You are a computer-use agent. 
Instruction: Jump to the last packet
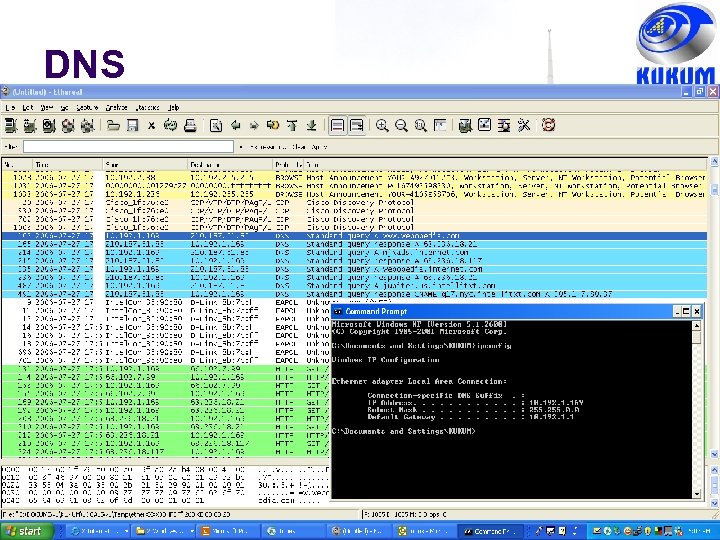(311, 125)
